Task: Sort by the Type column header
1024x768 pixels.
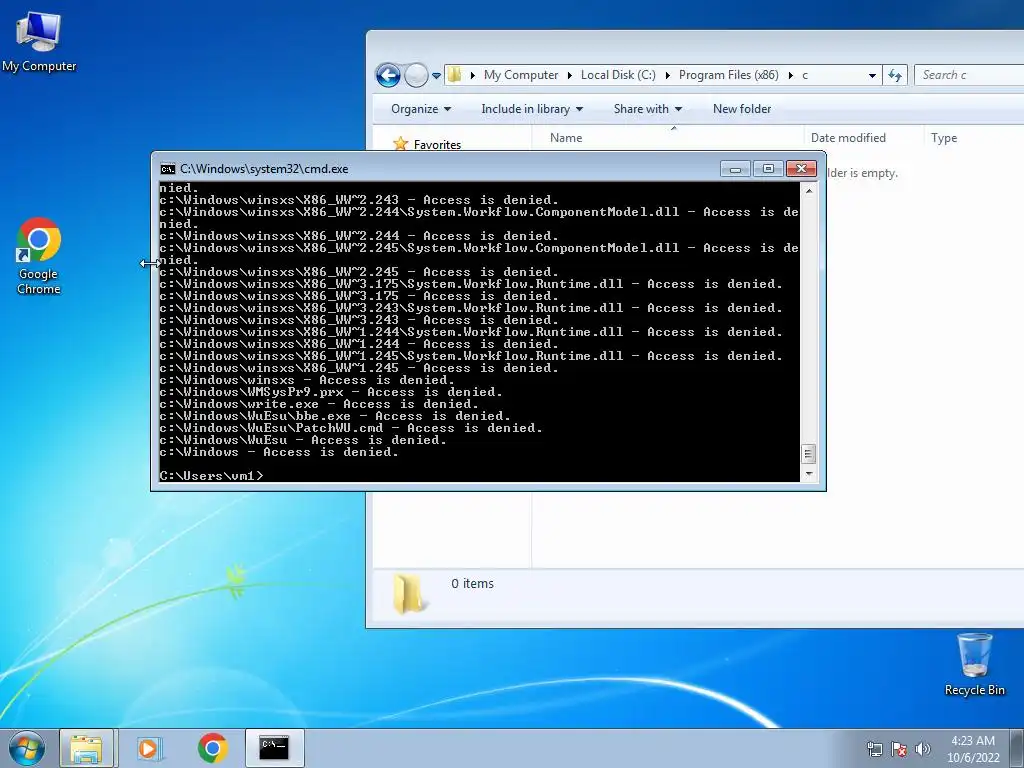Action: tap(974, 138)
